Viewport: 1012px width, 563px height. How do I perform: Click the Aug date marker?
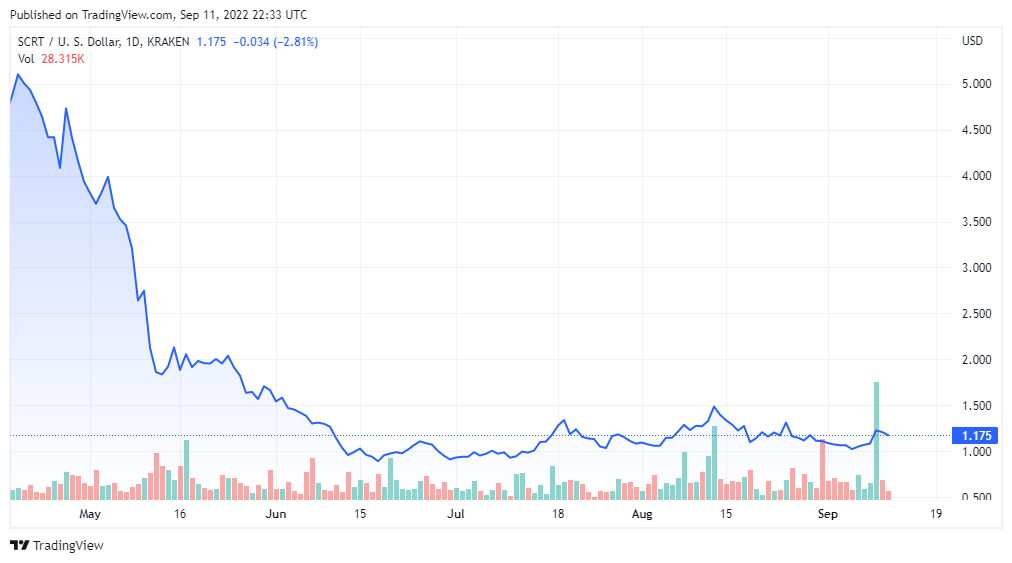point(642,514)
